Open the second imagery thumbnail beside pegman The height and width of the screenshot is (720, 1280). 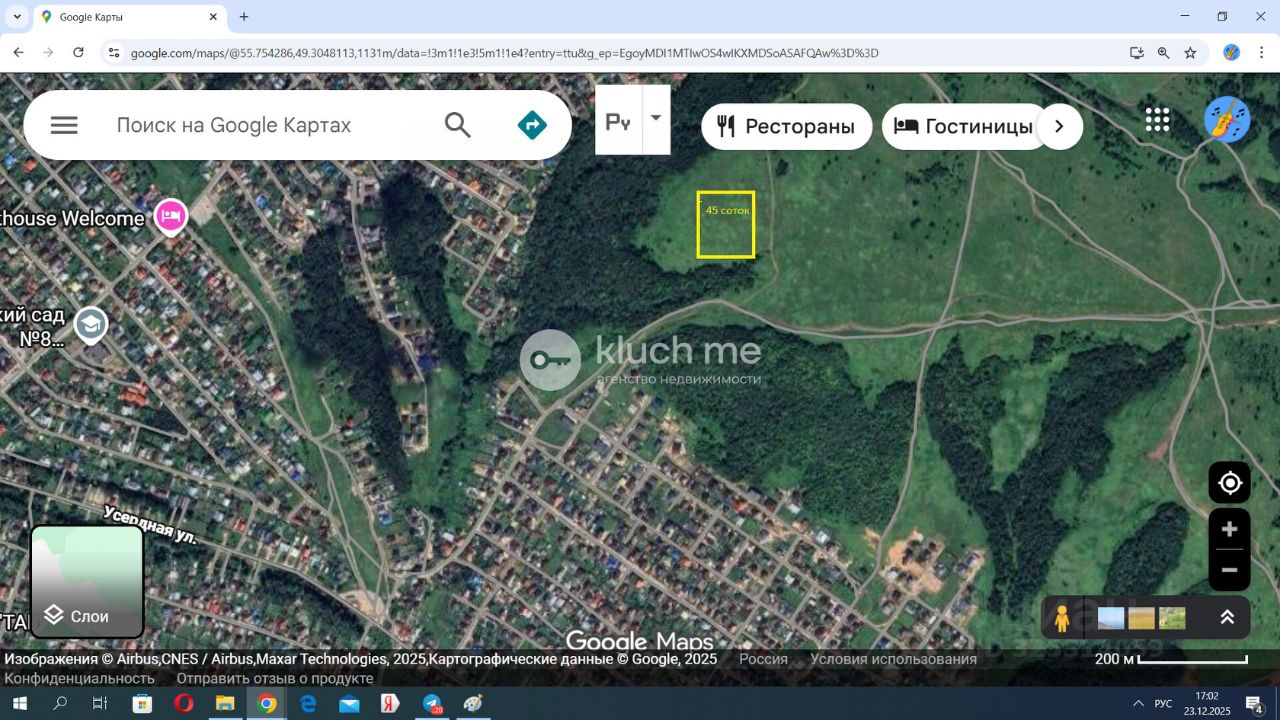[x=1141, y=618]
